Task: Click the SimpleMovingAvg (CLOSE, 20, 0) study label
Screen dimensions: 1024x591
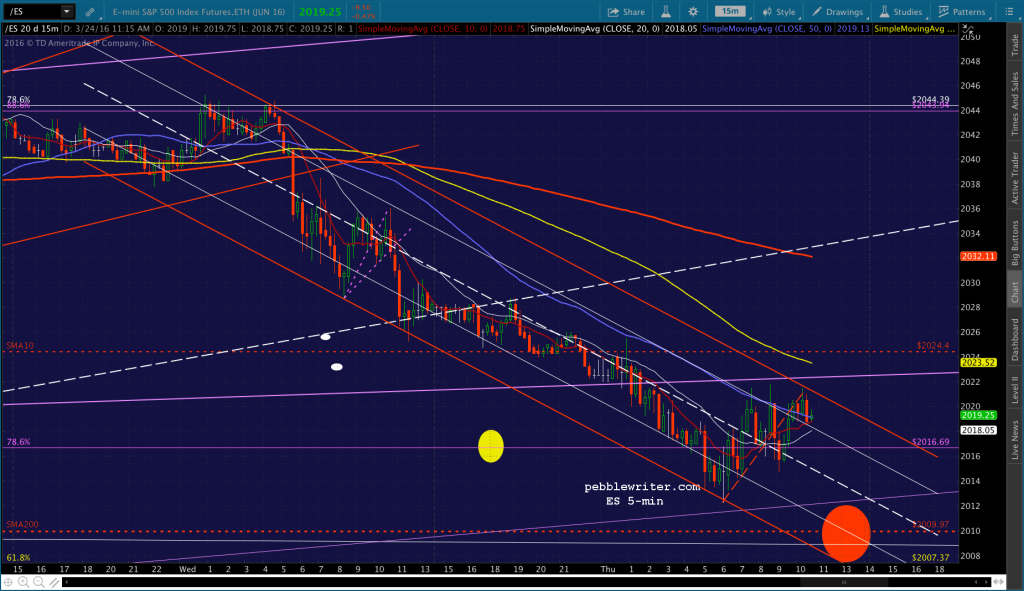Action: (x=594, y=29)
